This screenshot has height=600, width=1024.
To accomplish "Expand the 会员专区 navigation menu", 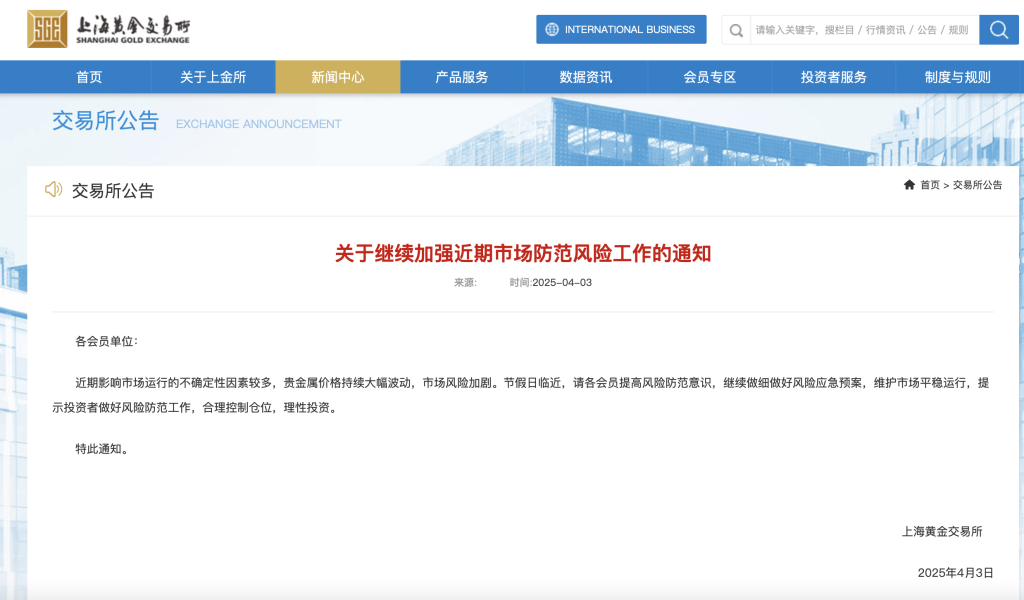I will 709,77.
